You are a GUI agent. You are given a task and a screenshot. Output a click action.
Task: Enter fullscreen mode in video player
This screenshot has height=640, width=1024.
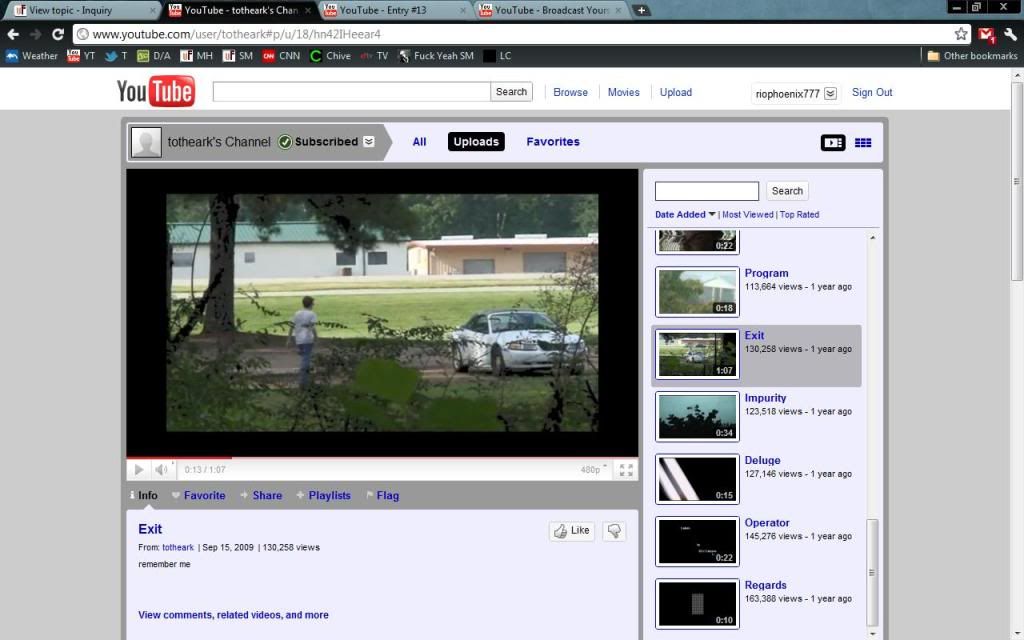(x=626, y=469)
